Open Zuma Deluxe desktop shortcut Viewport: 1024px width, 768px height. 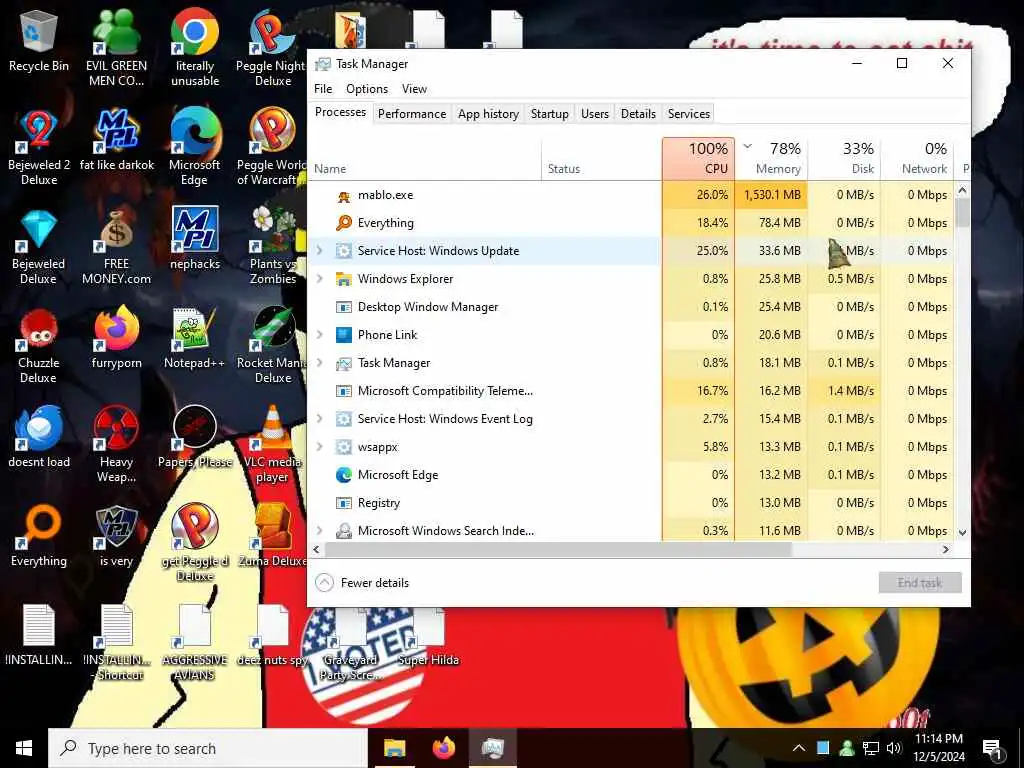[x=273, y=536]
